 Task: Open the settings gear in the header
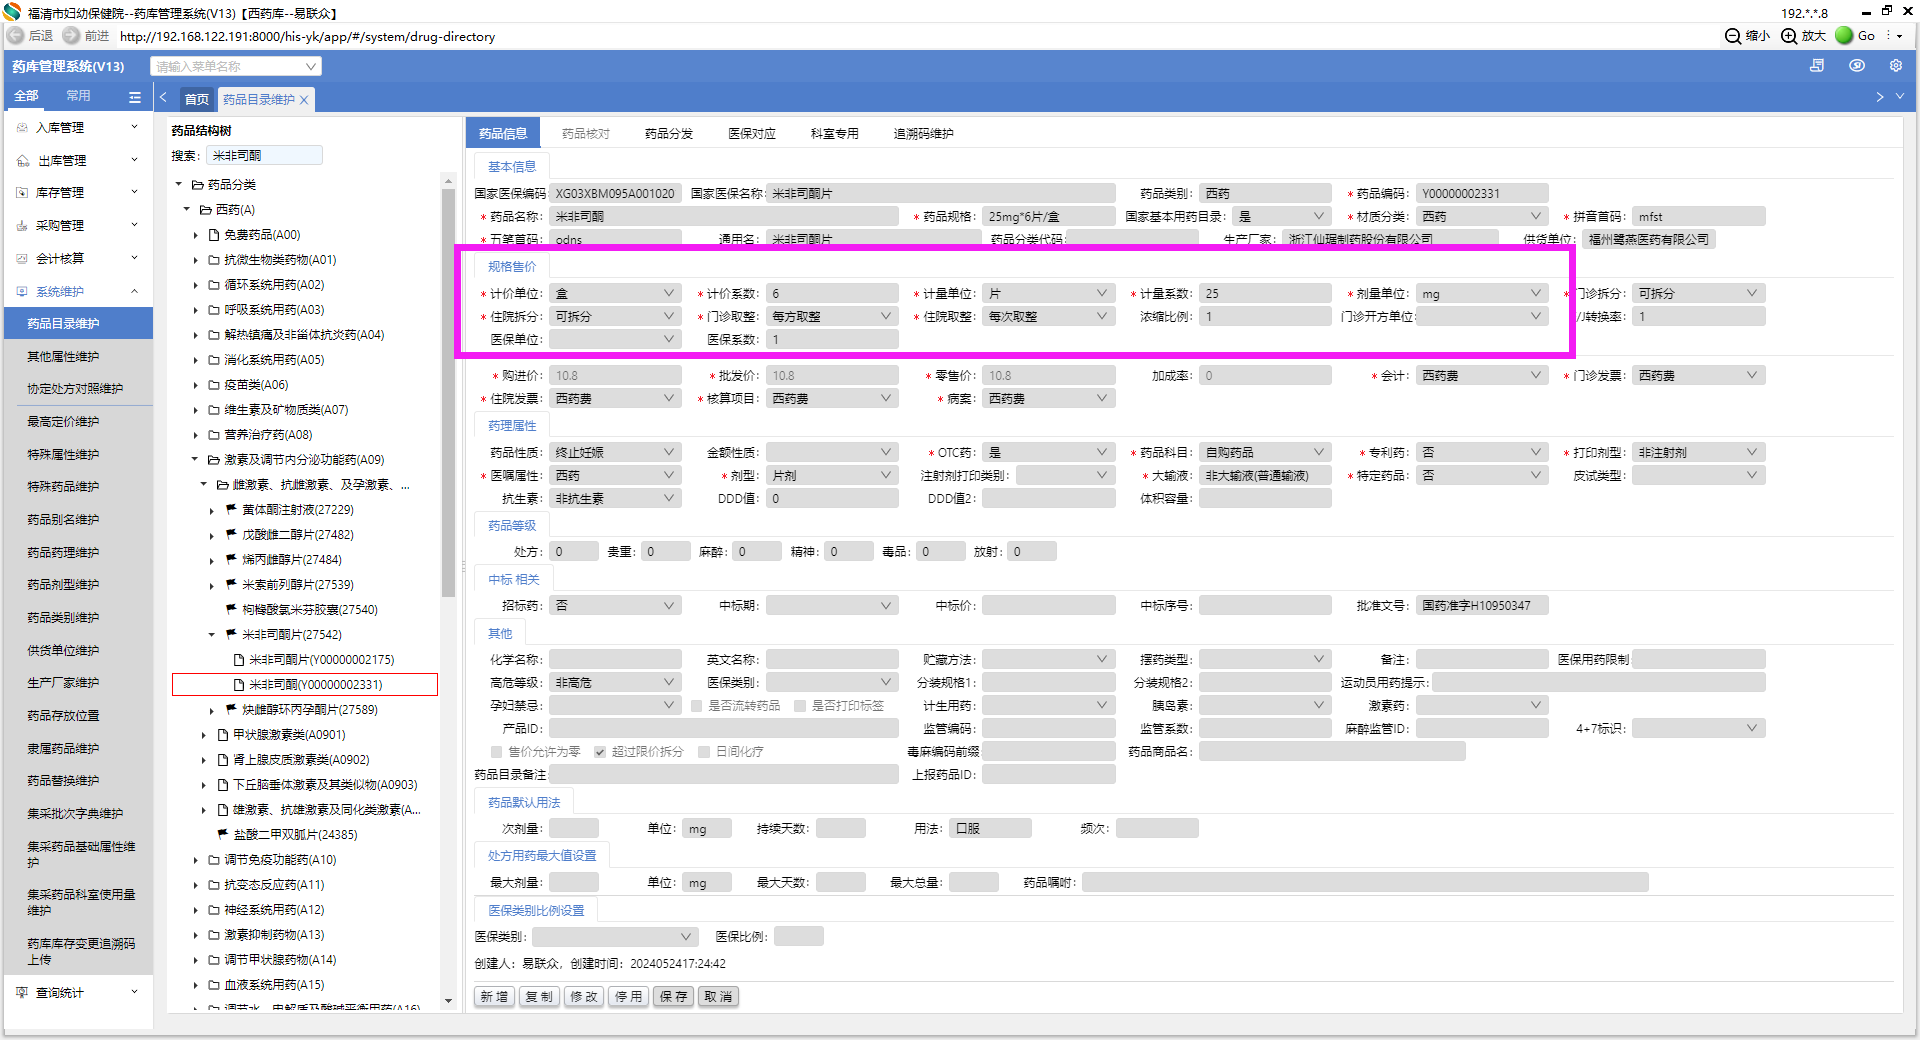tap(1895, 66)
